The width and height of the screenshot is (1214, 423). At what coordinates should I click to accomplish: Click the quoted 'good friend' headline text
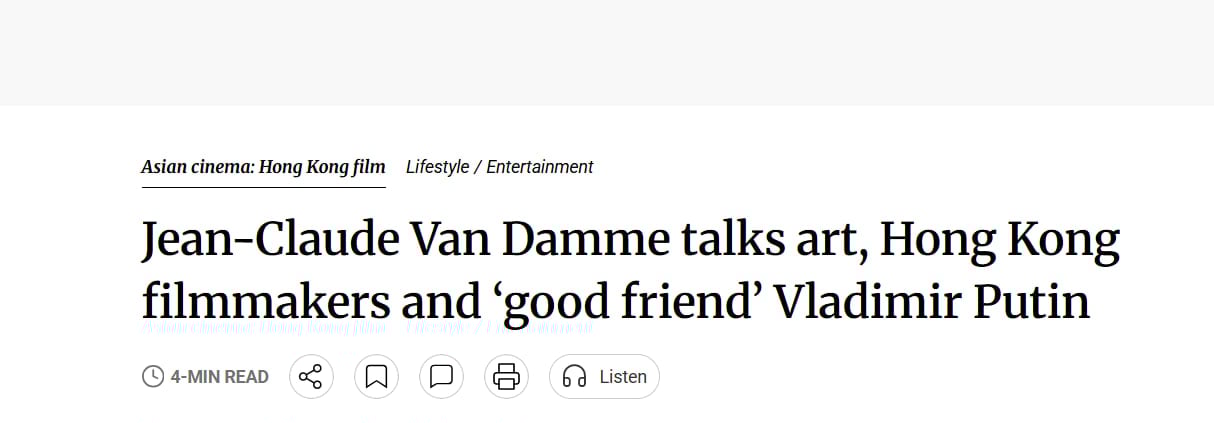[x=612, y=301]
